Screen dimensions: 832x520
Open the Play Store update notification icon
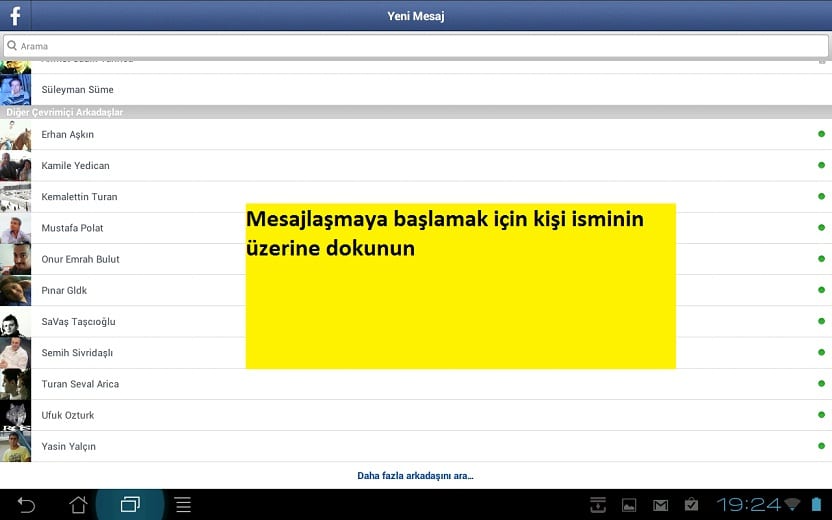pyautogui.click(x=691, y=505)
